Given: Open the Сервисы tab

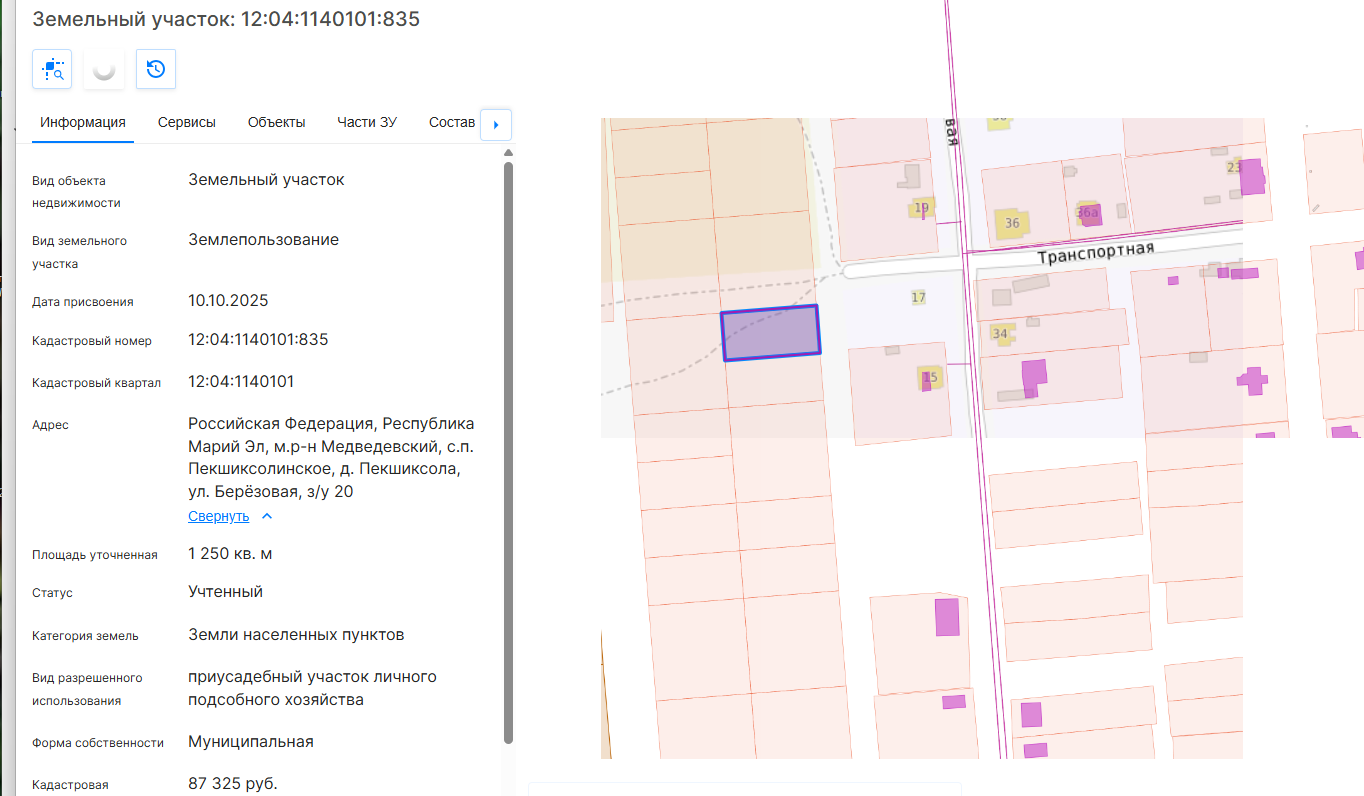Looking at the screenshot, I should point(187,122).
